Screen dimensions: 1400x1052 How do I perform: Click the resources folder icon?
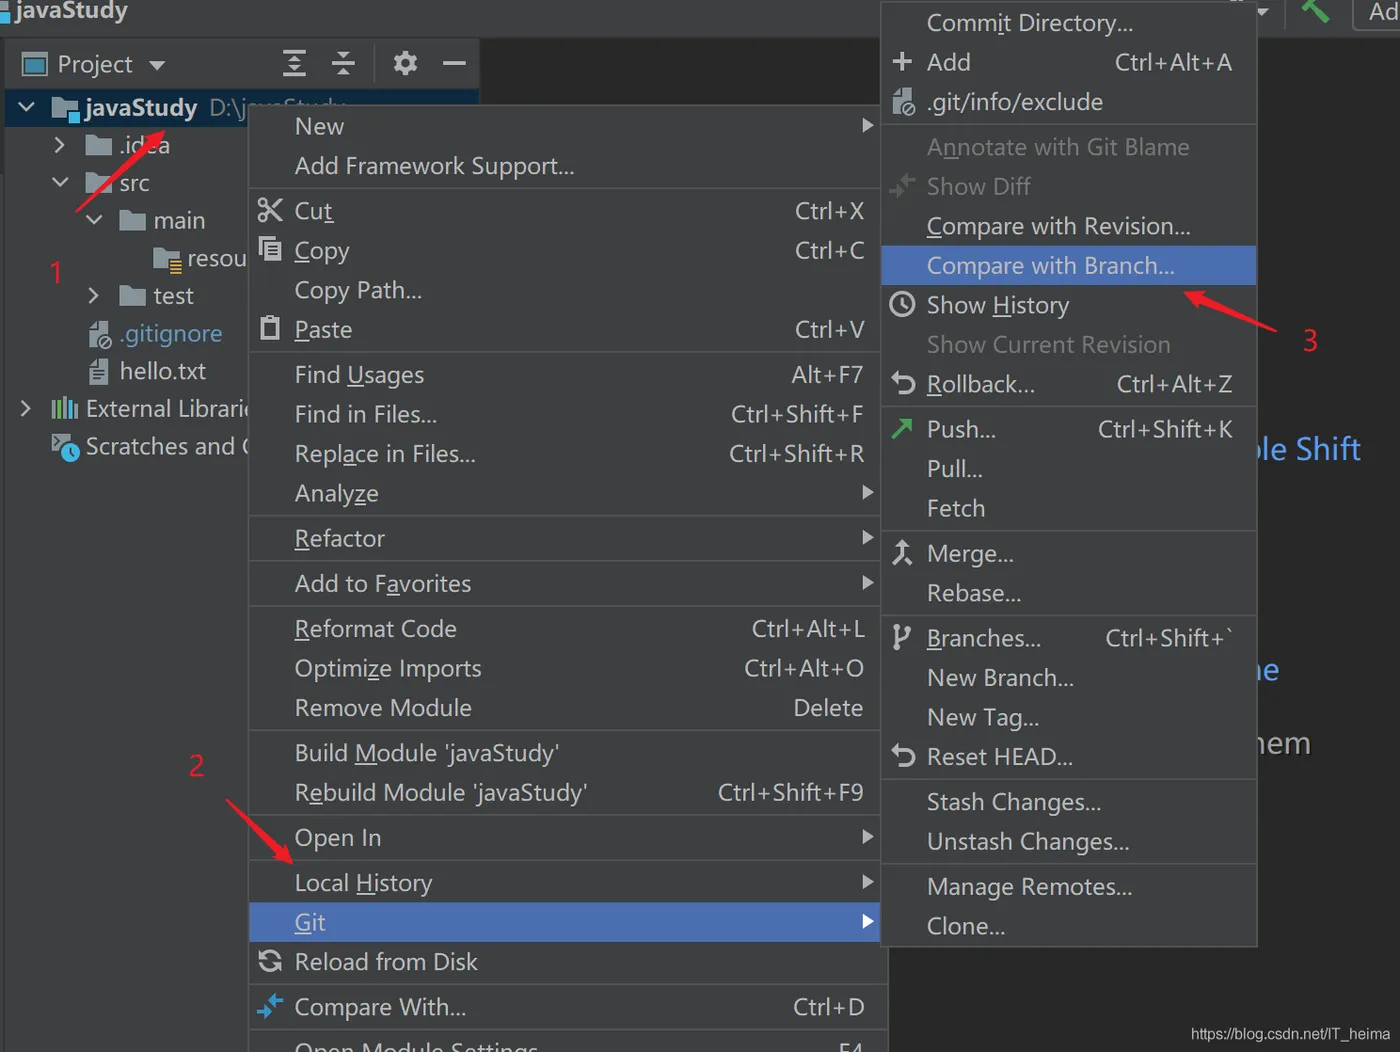pos(167,259)
